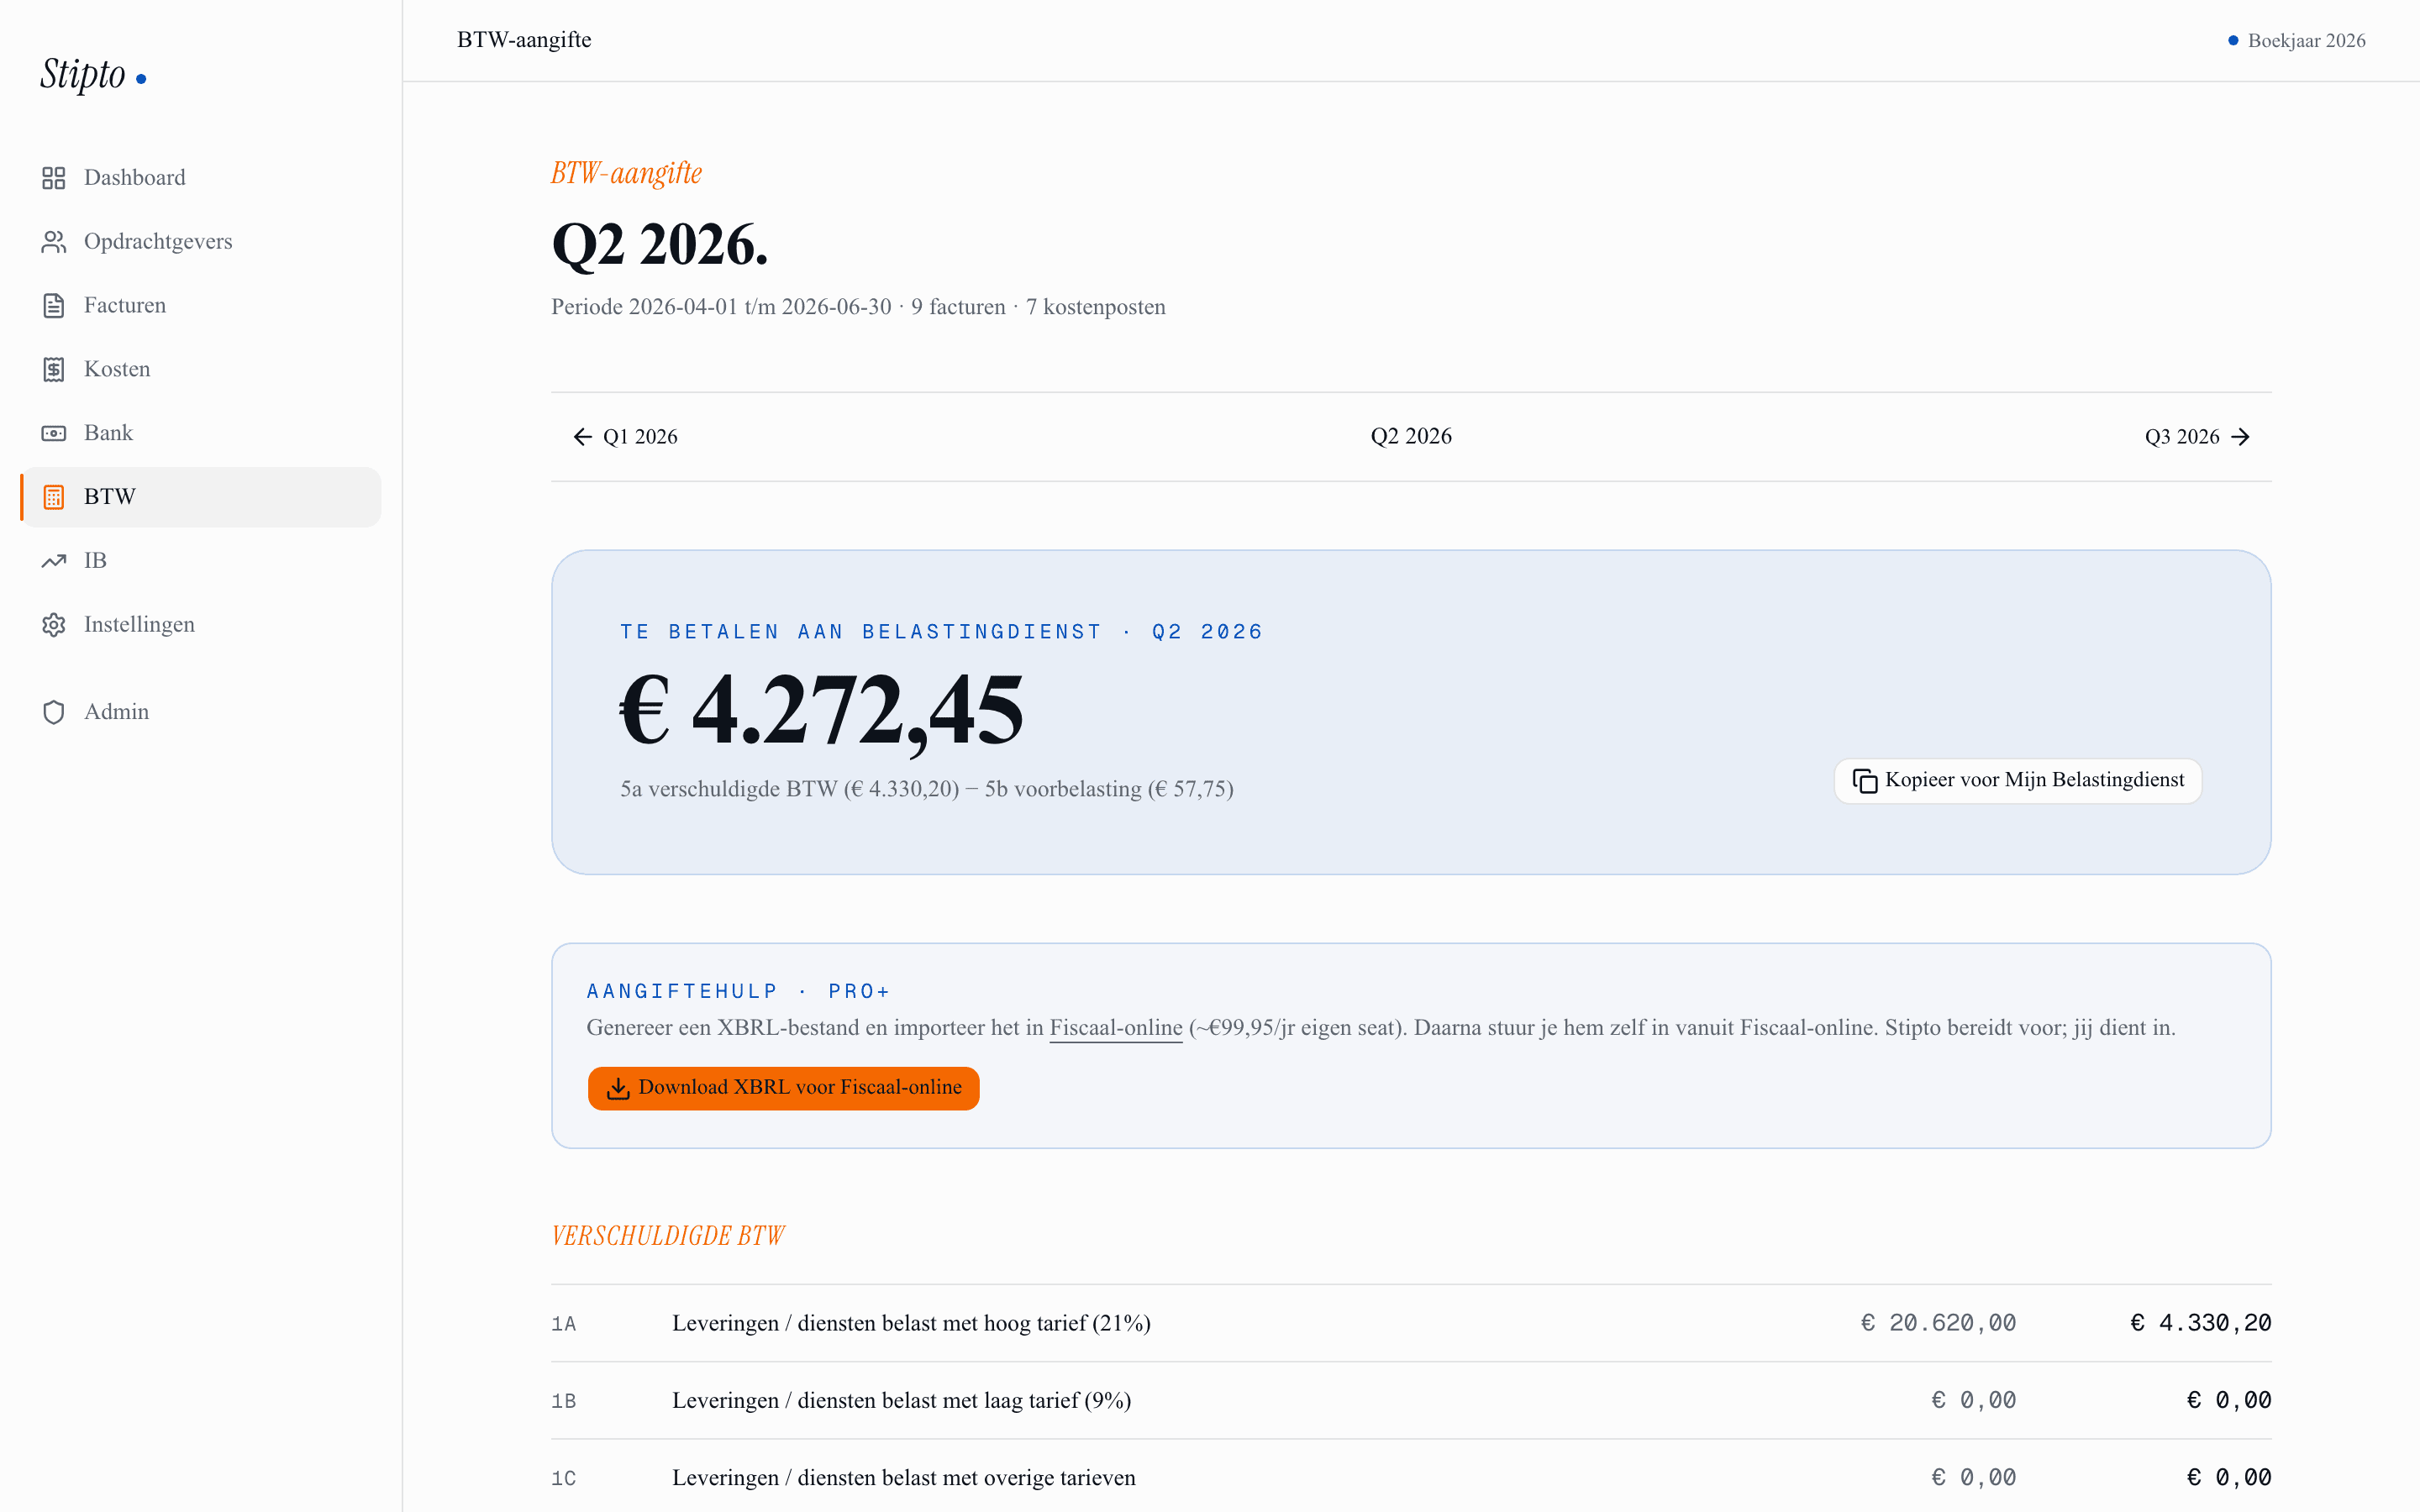
Task: Click Kopieer voor Mijn Belastingdienst button
Action: (x=2018, y=781)
